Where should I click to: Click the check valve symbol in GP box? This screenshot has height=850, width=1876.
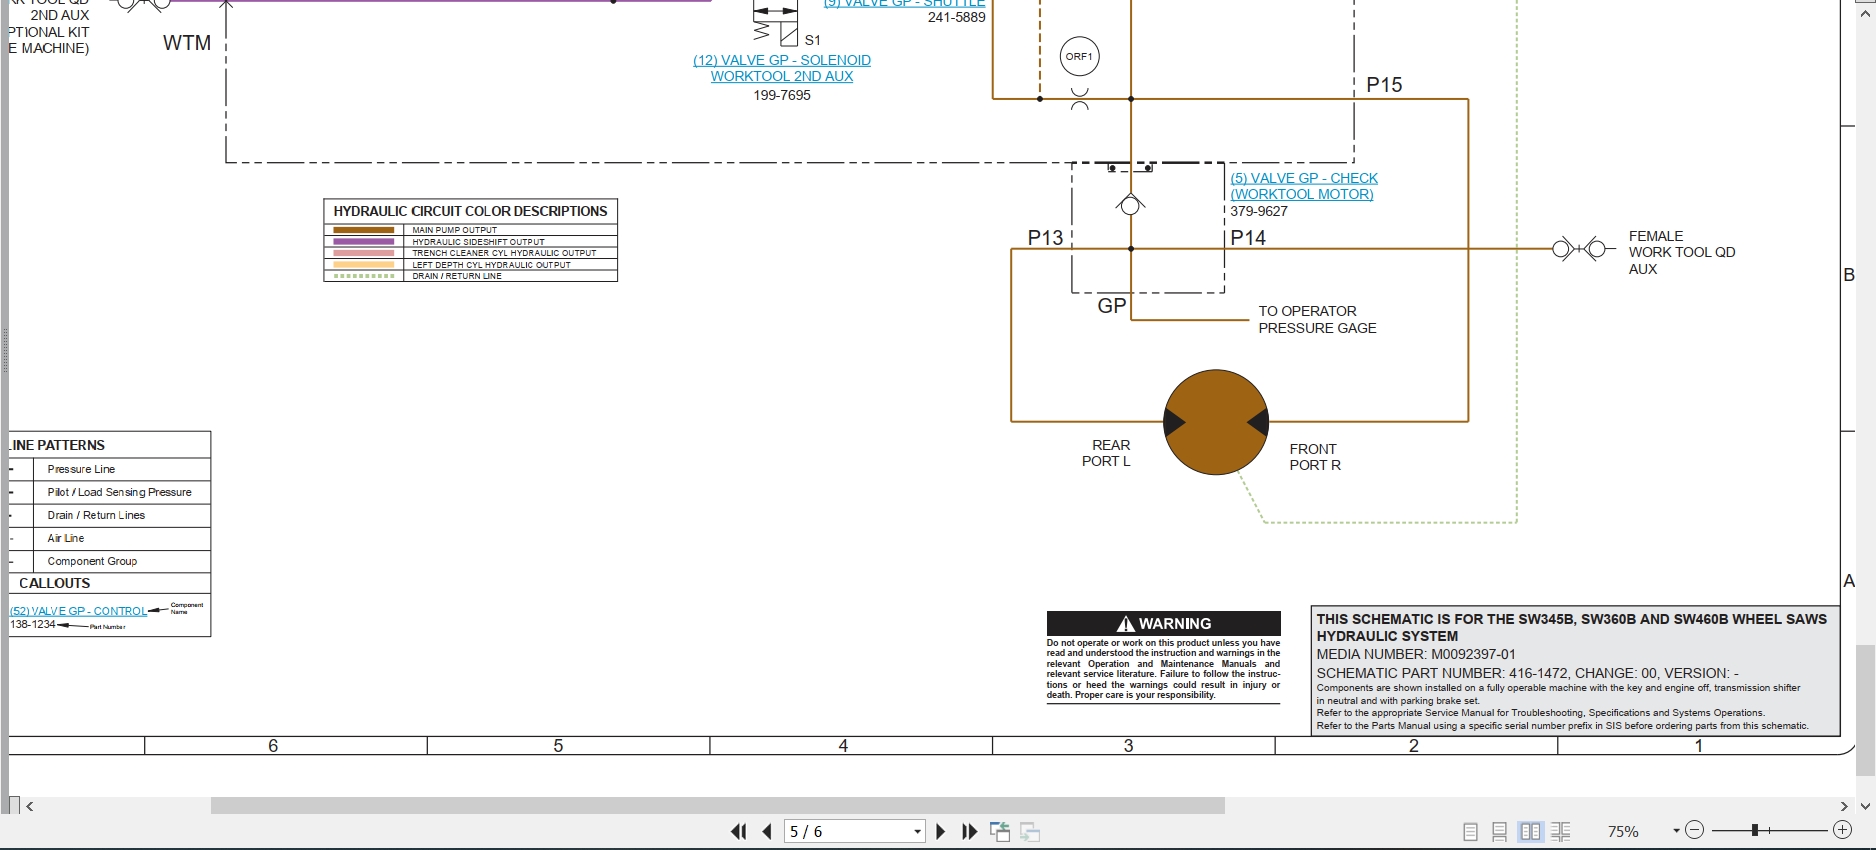pyautogui.click(x=1131, y=205)
